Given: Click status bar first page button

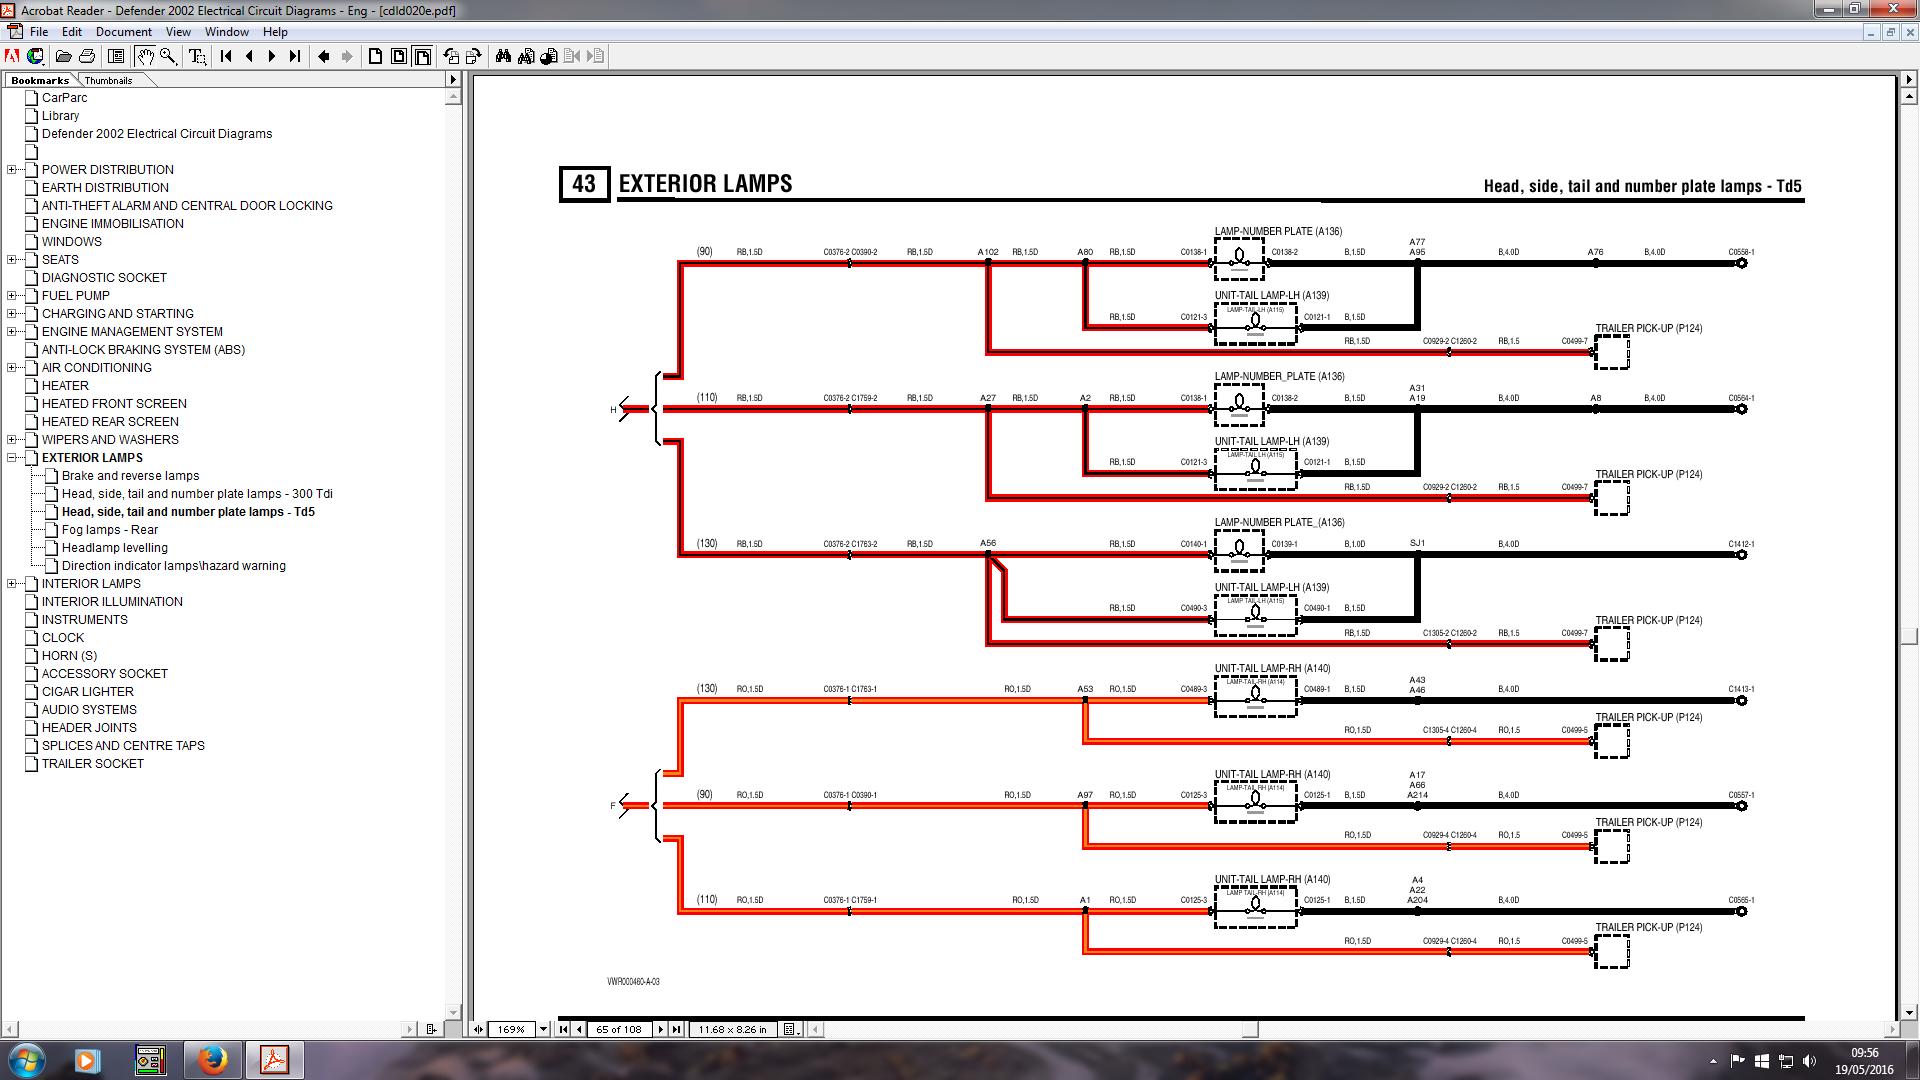Looking at the screenshot, I should 563,1029.
